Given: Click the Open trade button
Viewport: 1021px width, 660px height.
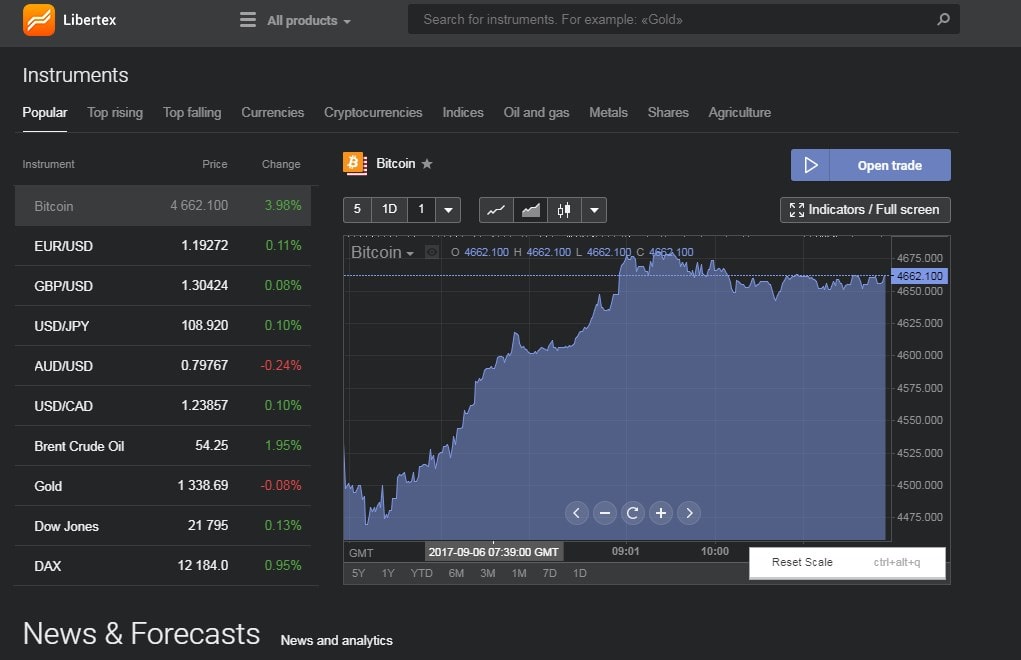Looking at the screenshot, I should [x=871, y=165].
